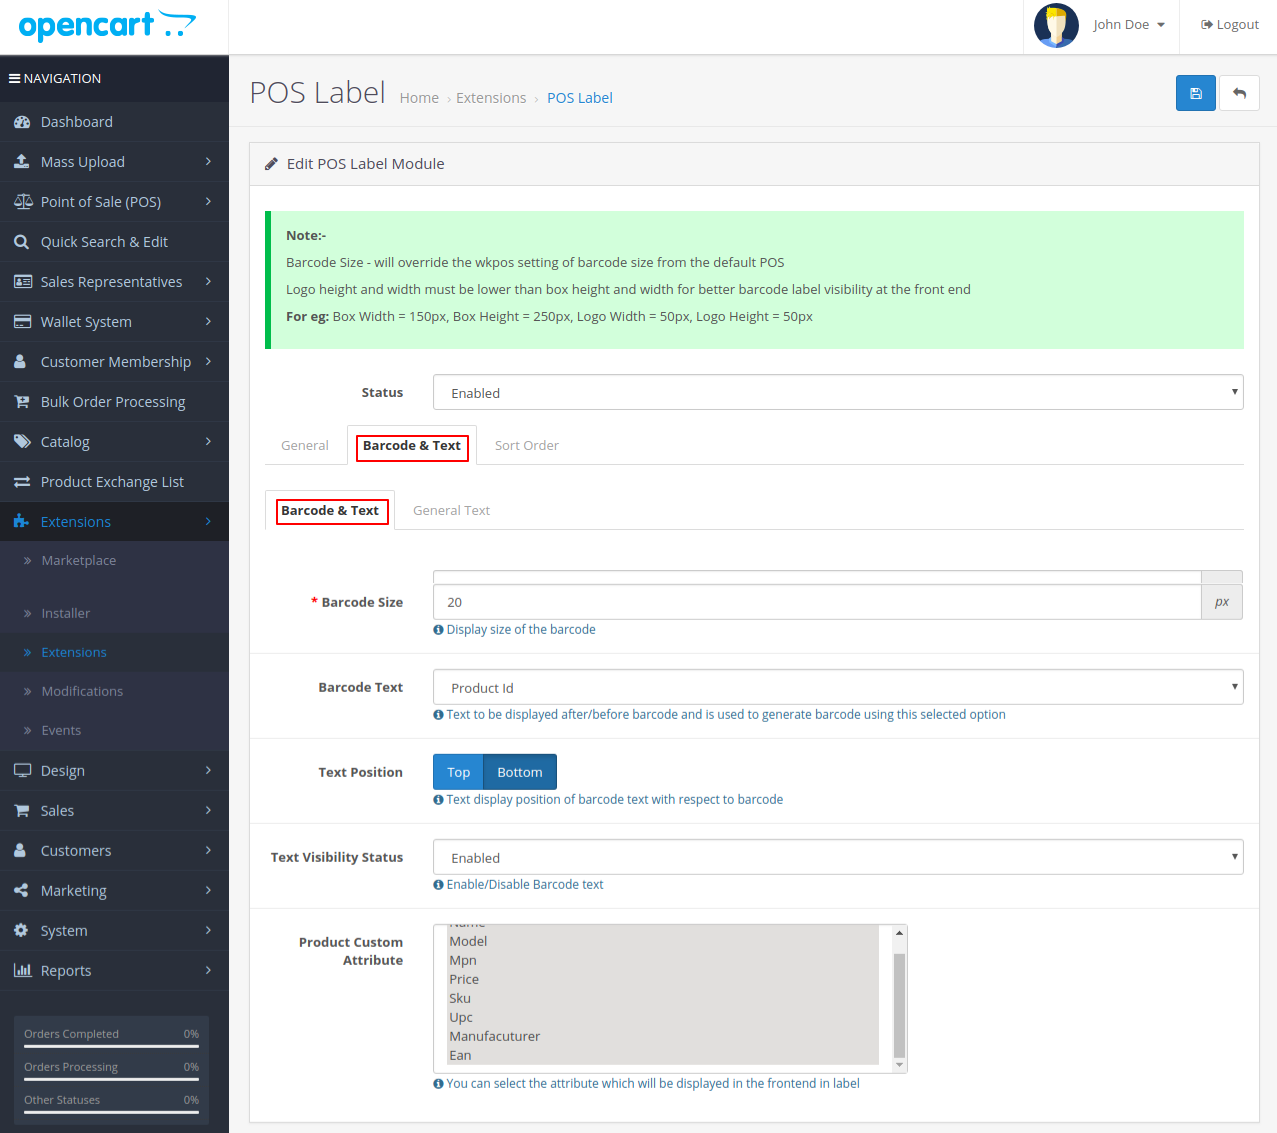
Task: Click the Back reply-arrow button
Action: [x=1239, y=93]
